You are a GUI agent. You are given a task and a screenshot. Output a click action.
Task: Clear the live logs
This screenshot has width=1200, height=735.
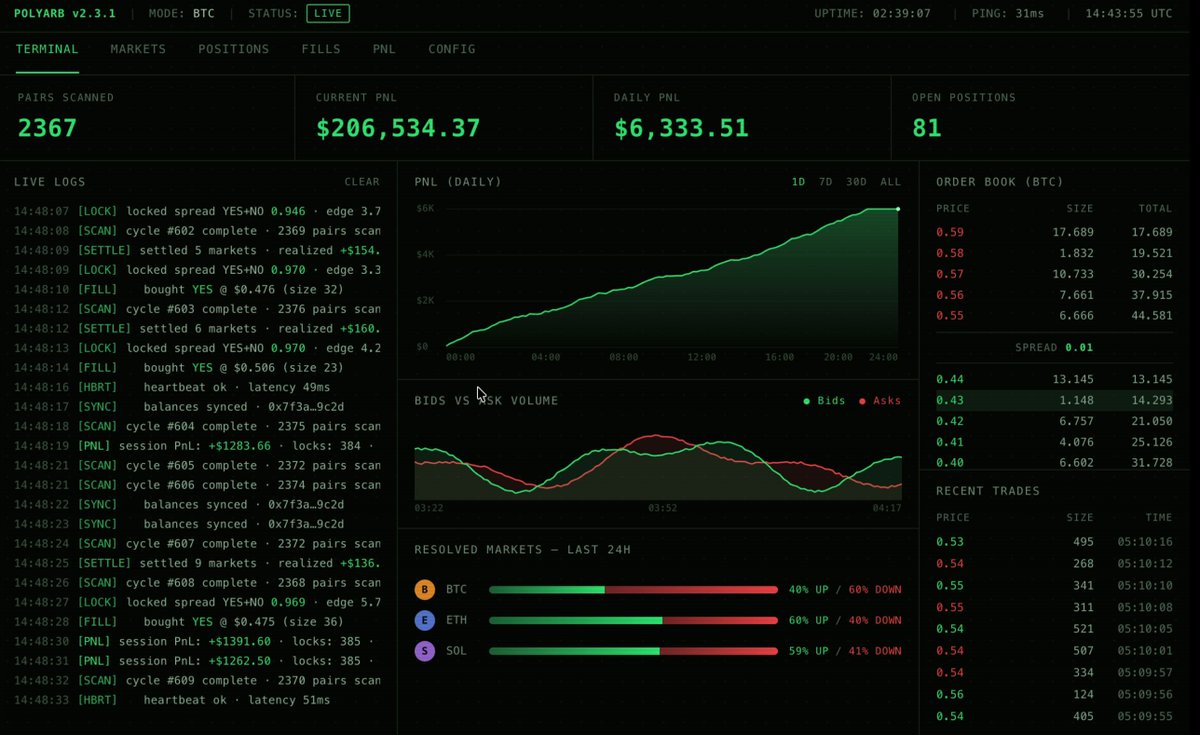pos(362,182)
